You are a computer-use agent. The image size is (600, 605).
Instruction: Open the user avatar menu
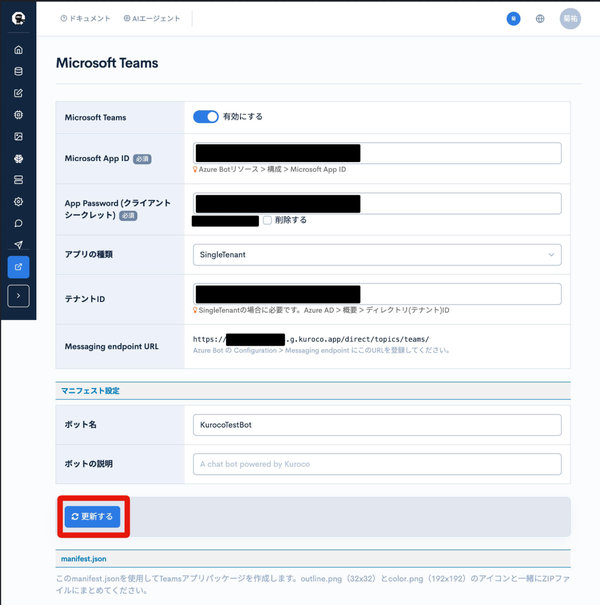point(570,19)
